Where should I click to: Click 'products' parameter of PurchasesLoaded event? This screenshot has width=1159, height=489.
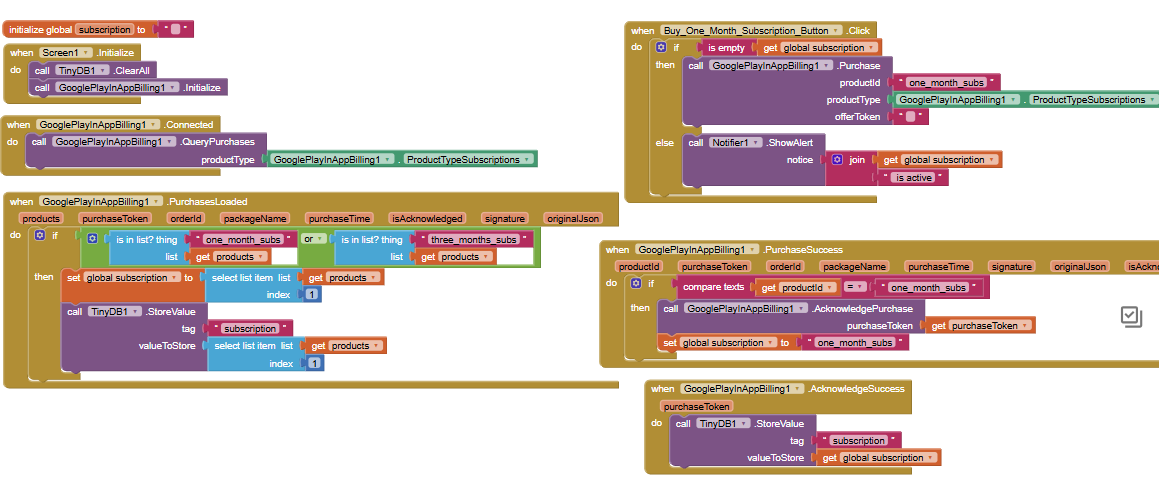pos(41,219)
